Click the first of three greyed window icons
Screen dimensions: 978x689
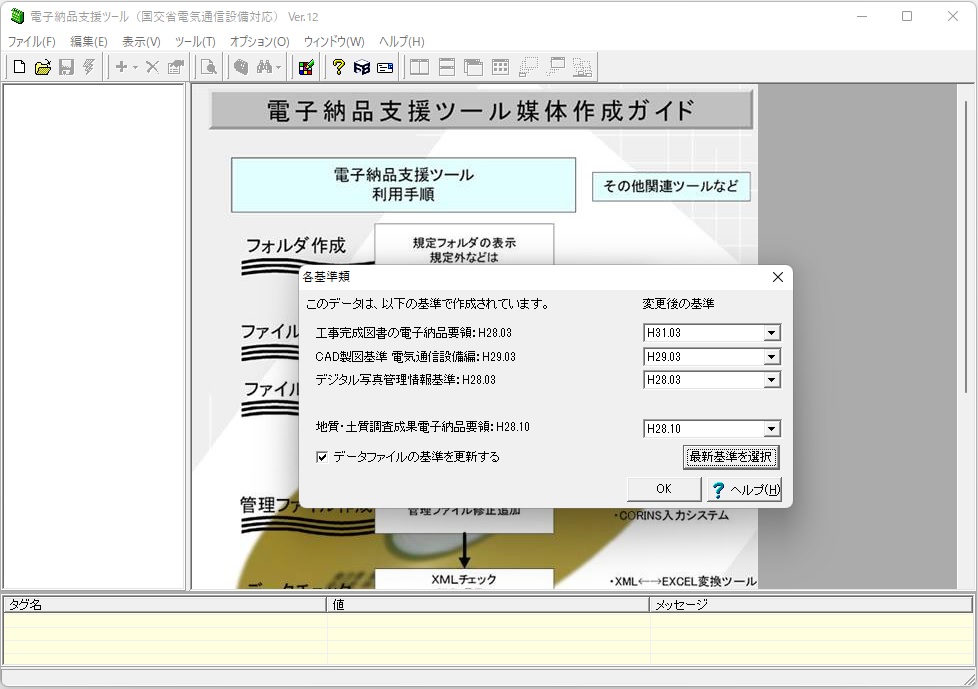coord(528,67)
